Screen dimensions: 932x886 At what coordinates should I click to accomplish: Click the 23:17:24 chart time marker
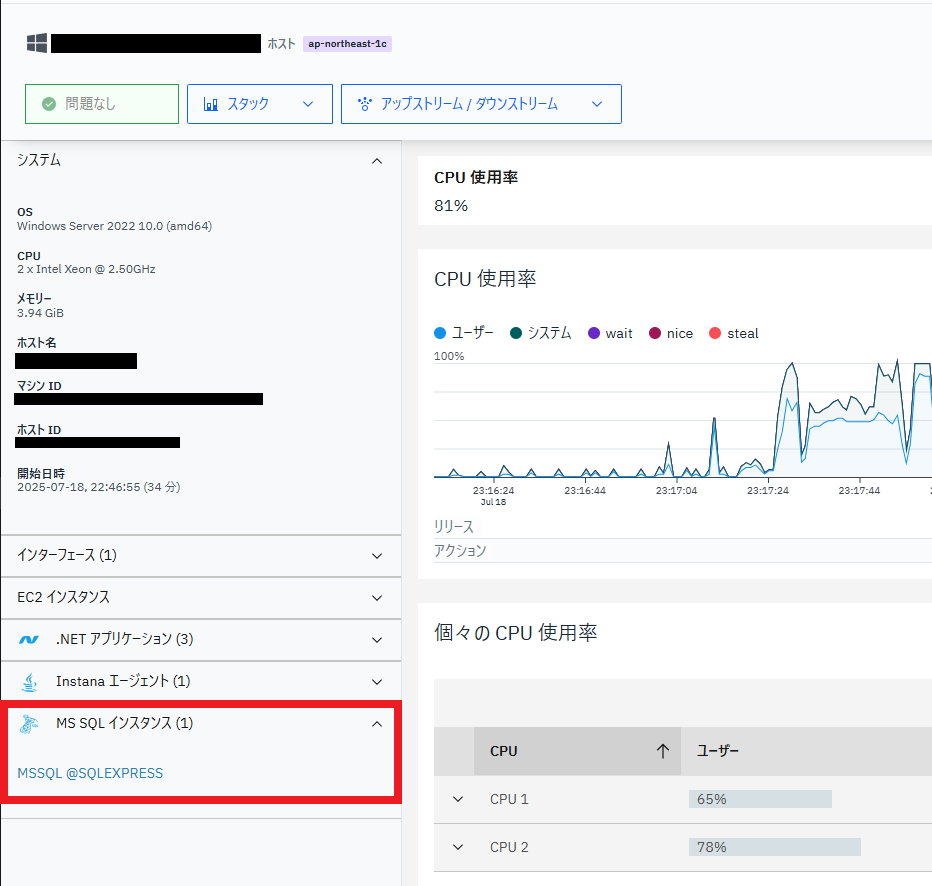tap(768, 491)
